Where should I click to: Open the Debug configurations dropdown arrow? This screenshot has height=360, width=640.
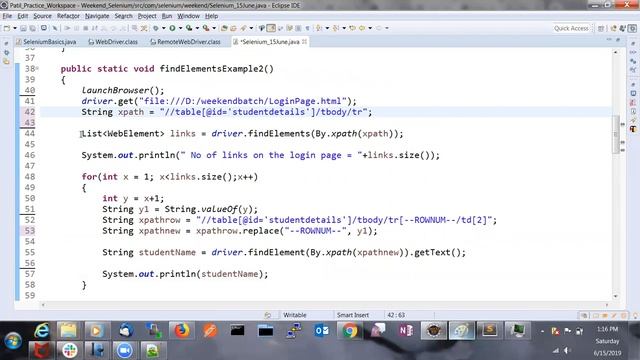[164, 28]
